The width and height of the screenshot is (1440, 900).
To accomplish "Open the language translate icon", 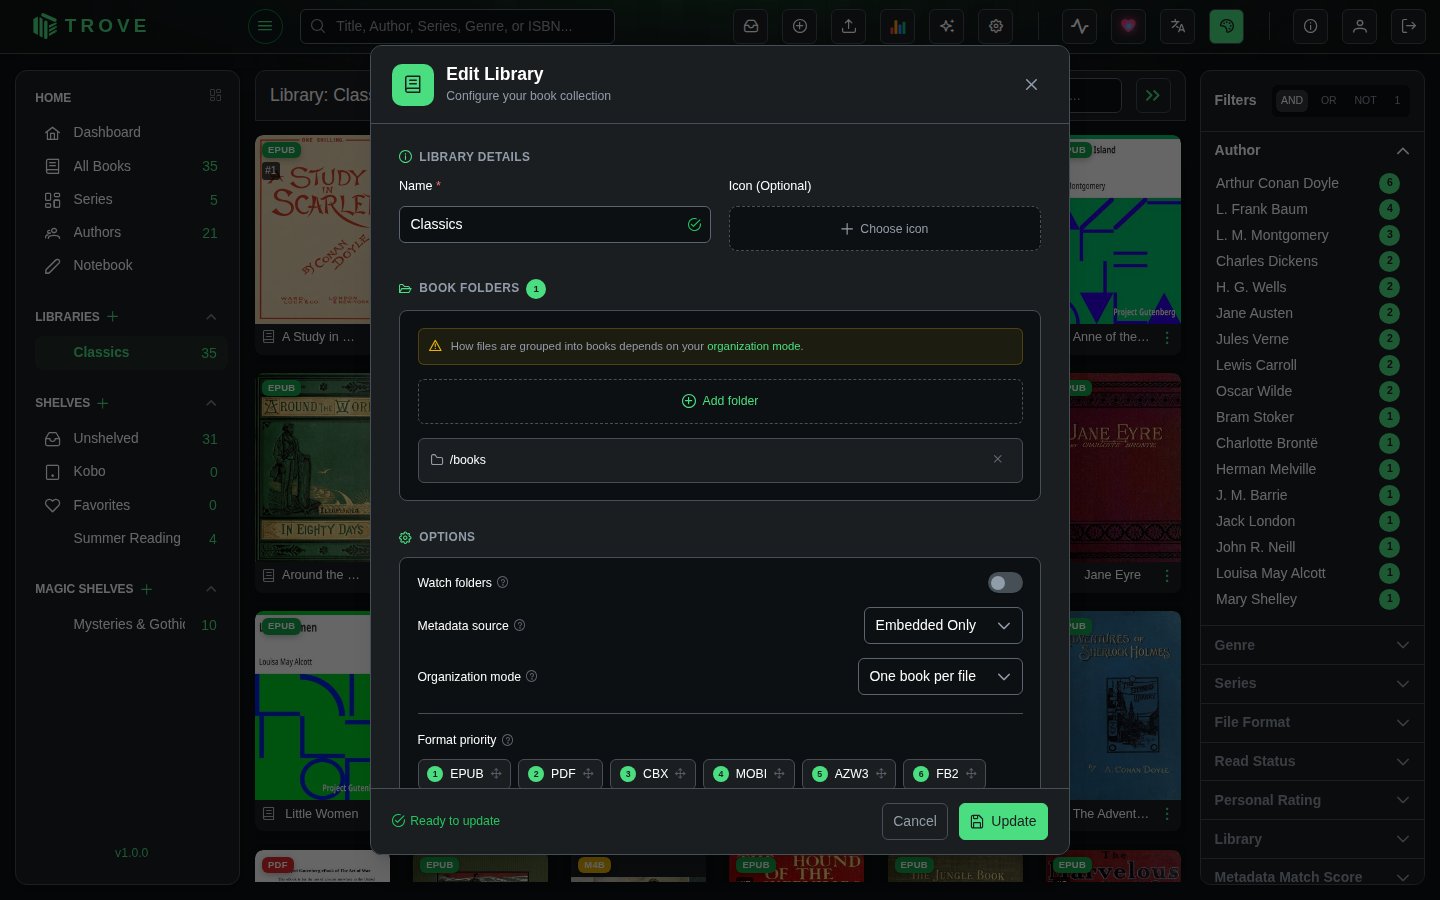I will click(1178, 26).
